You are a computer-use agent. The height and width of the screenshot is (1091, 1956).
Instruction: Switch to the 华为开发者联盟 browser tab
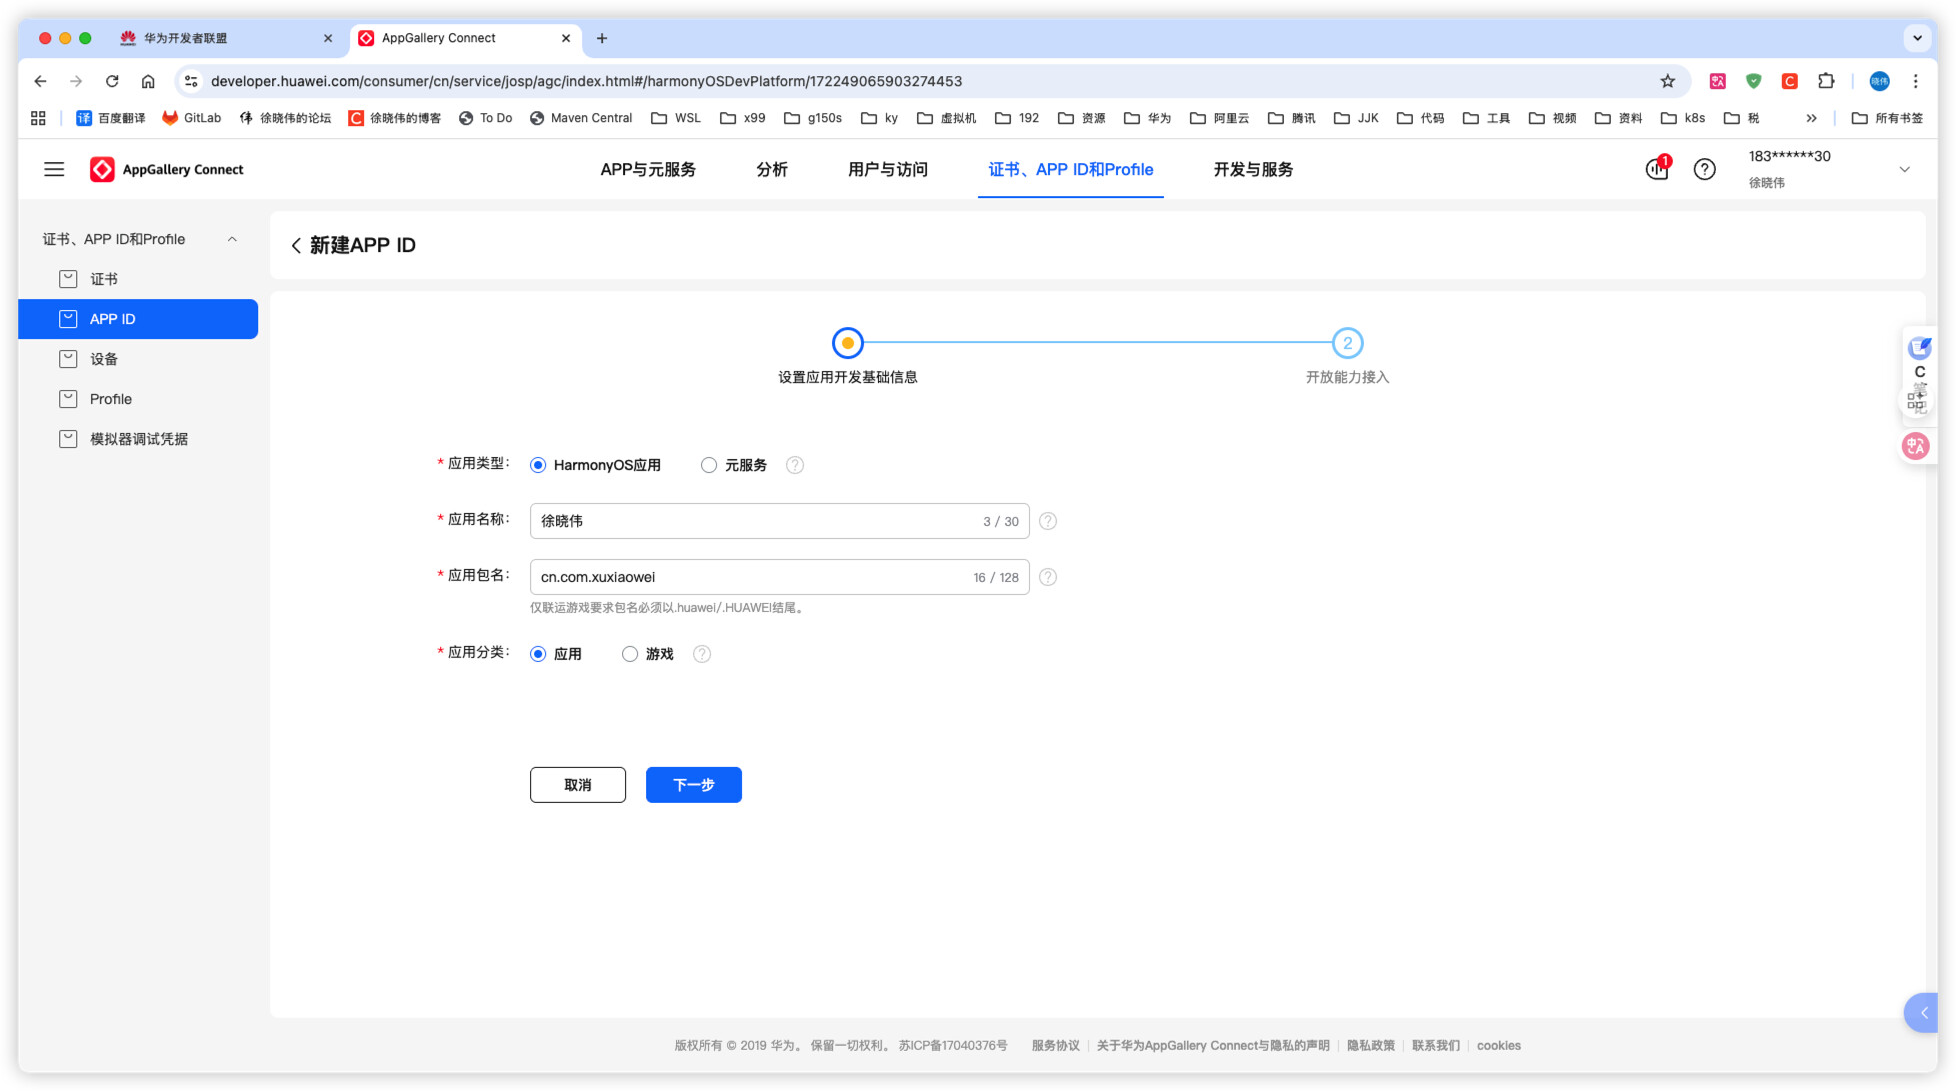pos(185,38)
